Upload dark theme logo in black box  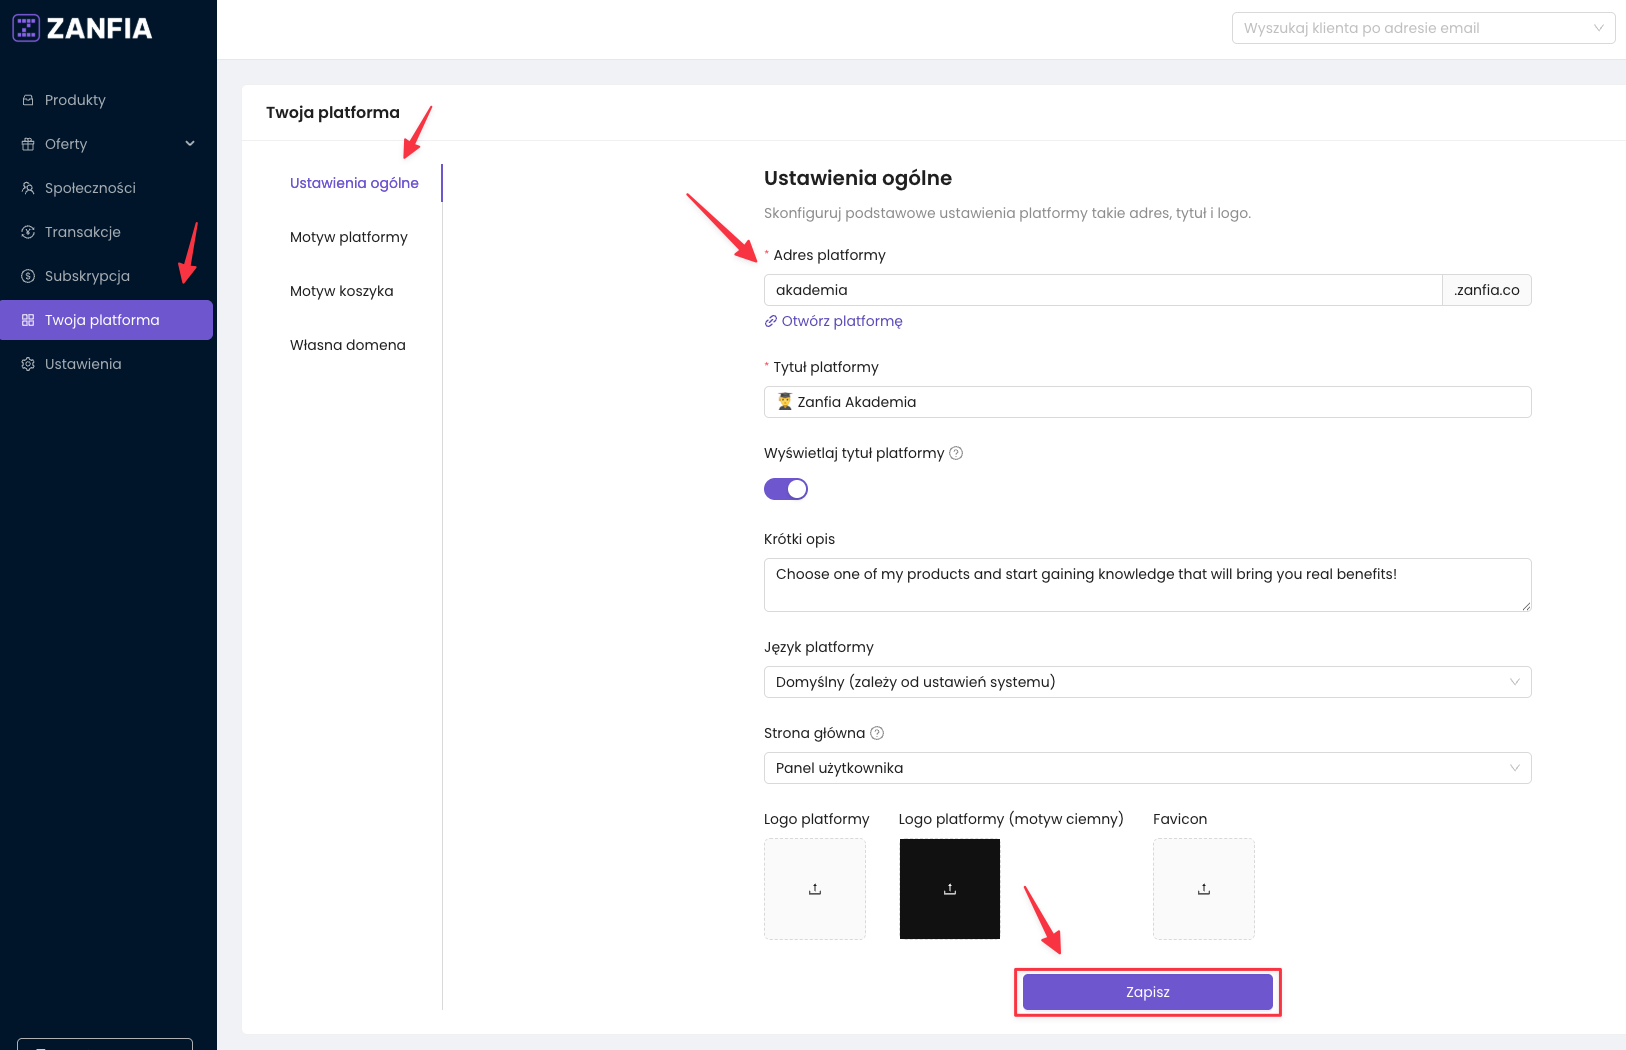coord(950,889)
